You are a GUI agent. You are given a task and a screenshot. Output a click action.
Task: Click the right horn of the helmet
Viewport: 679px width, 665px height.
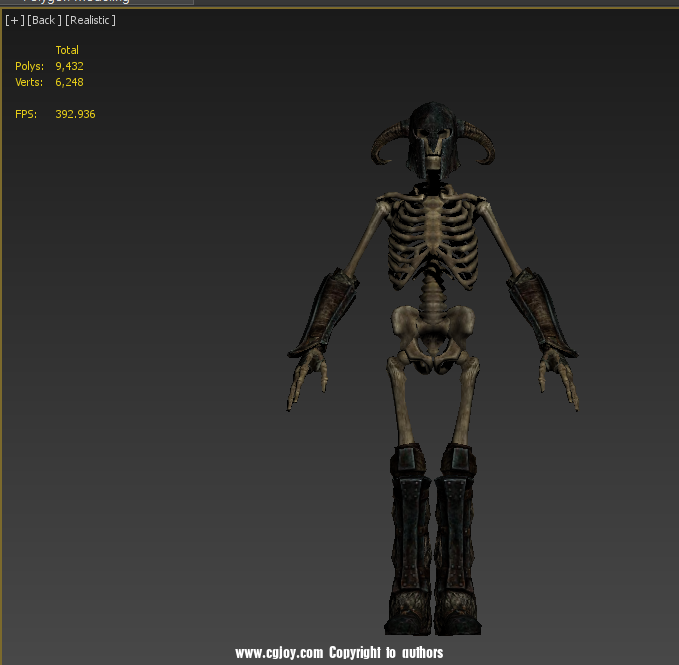click(480, 145)
